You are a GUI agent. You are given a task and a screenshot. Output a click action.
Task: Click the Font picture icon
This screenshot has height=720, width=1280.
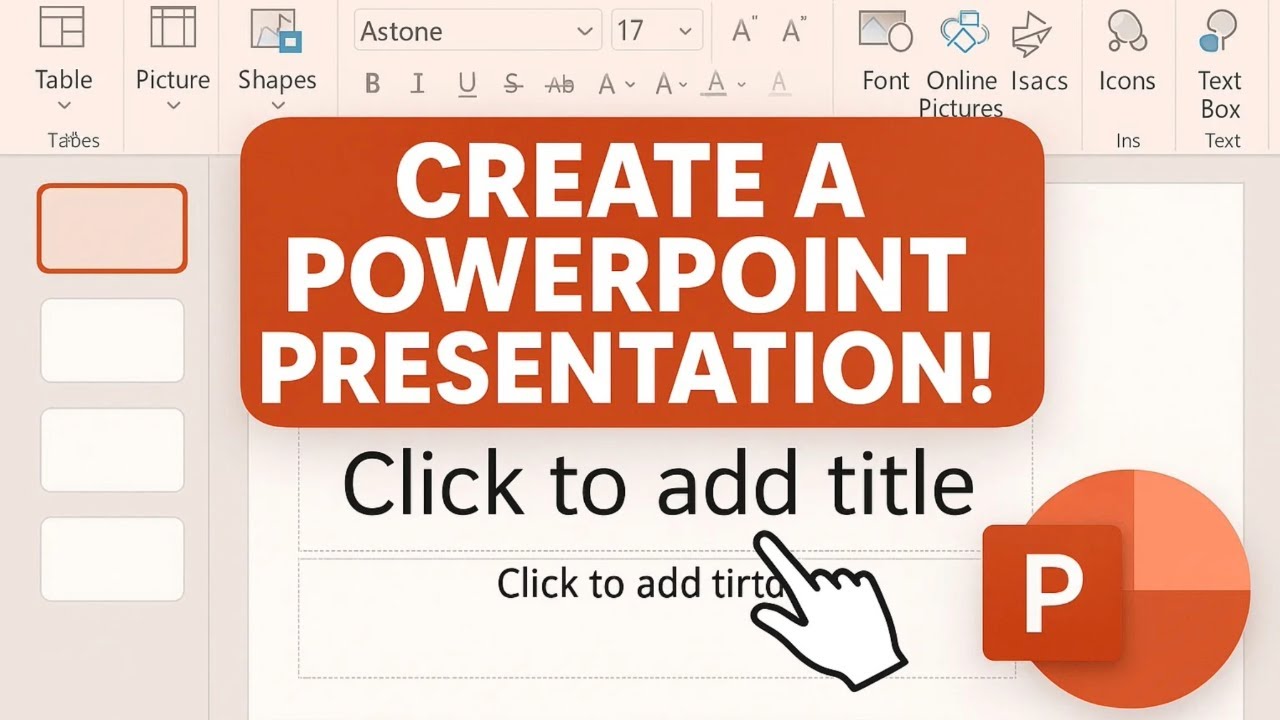[885, 31]
